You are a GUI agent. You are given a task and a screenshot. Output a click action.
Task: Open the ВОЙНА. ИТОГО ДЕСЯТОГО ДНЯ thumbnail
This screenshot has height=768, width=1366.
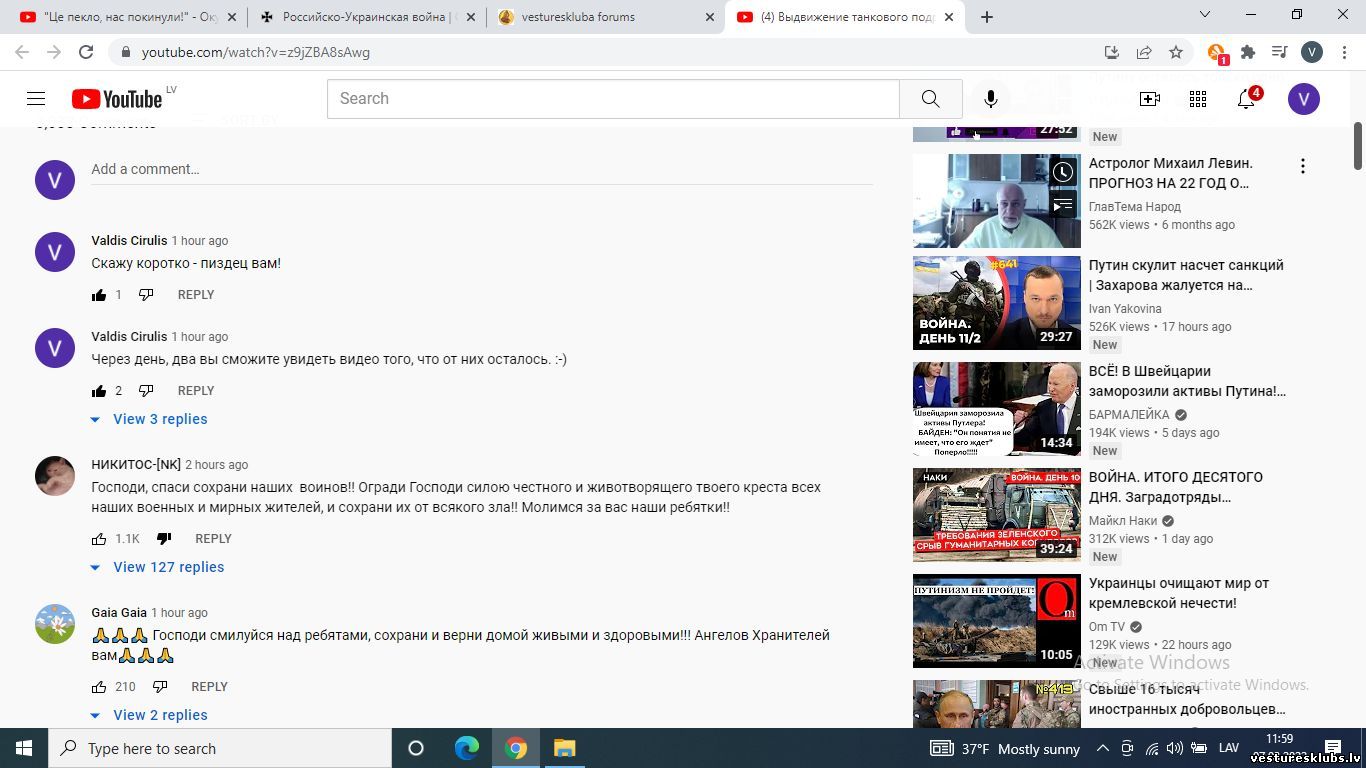tap(997, 515)
